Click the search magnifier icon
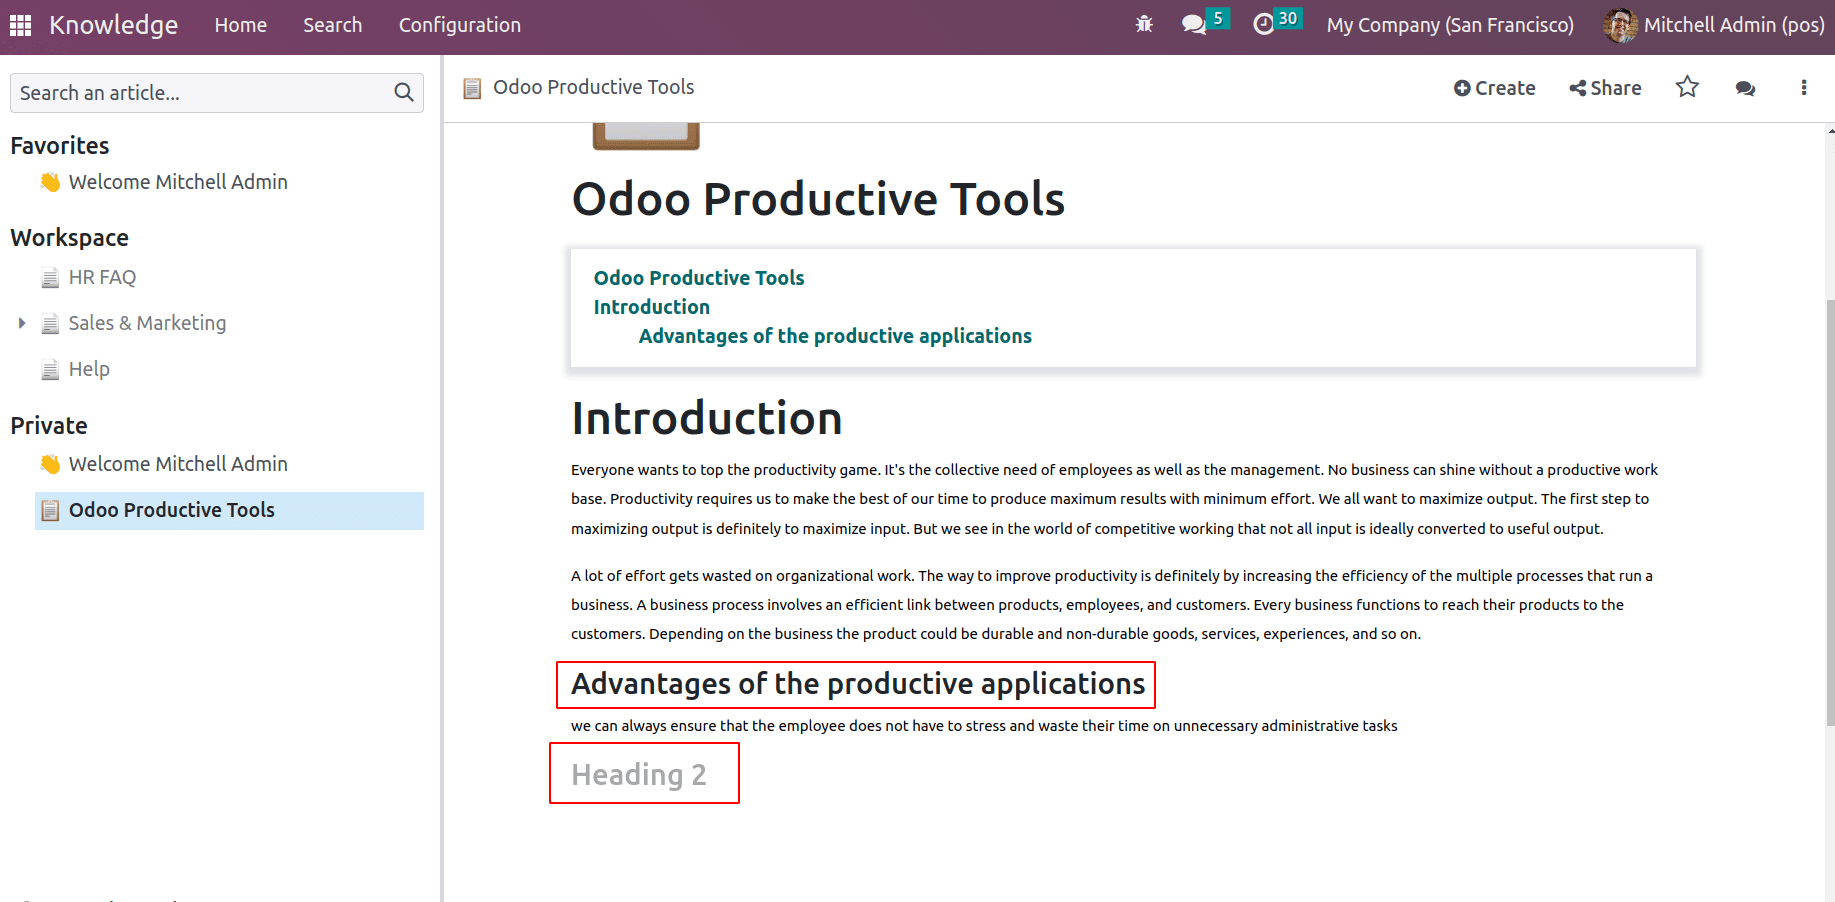Image resolution: width=1835 pixels, height=902 pixels. [x=404, y=93]
